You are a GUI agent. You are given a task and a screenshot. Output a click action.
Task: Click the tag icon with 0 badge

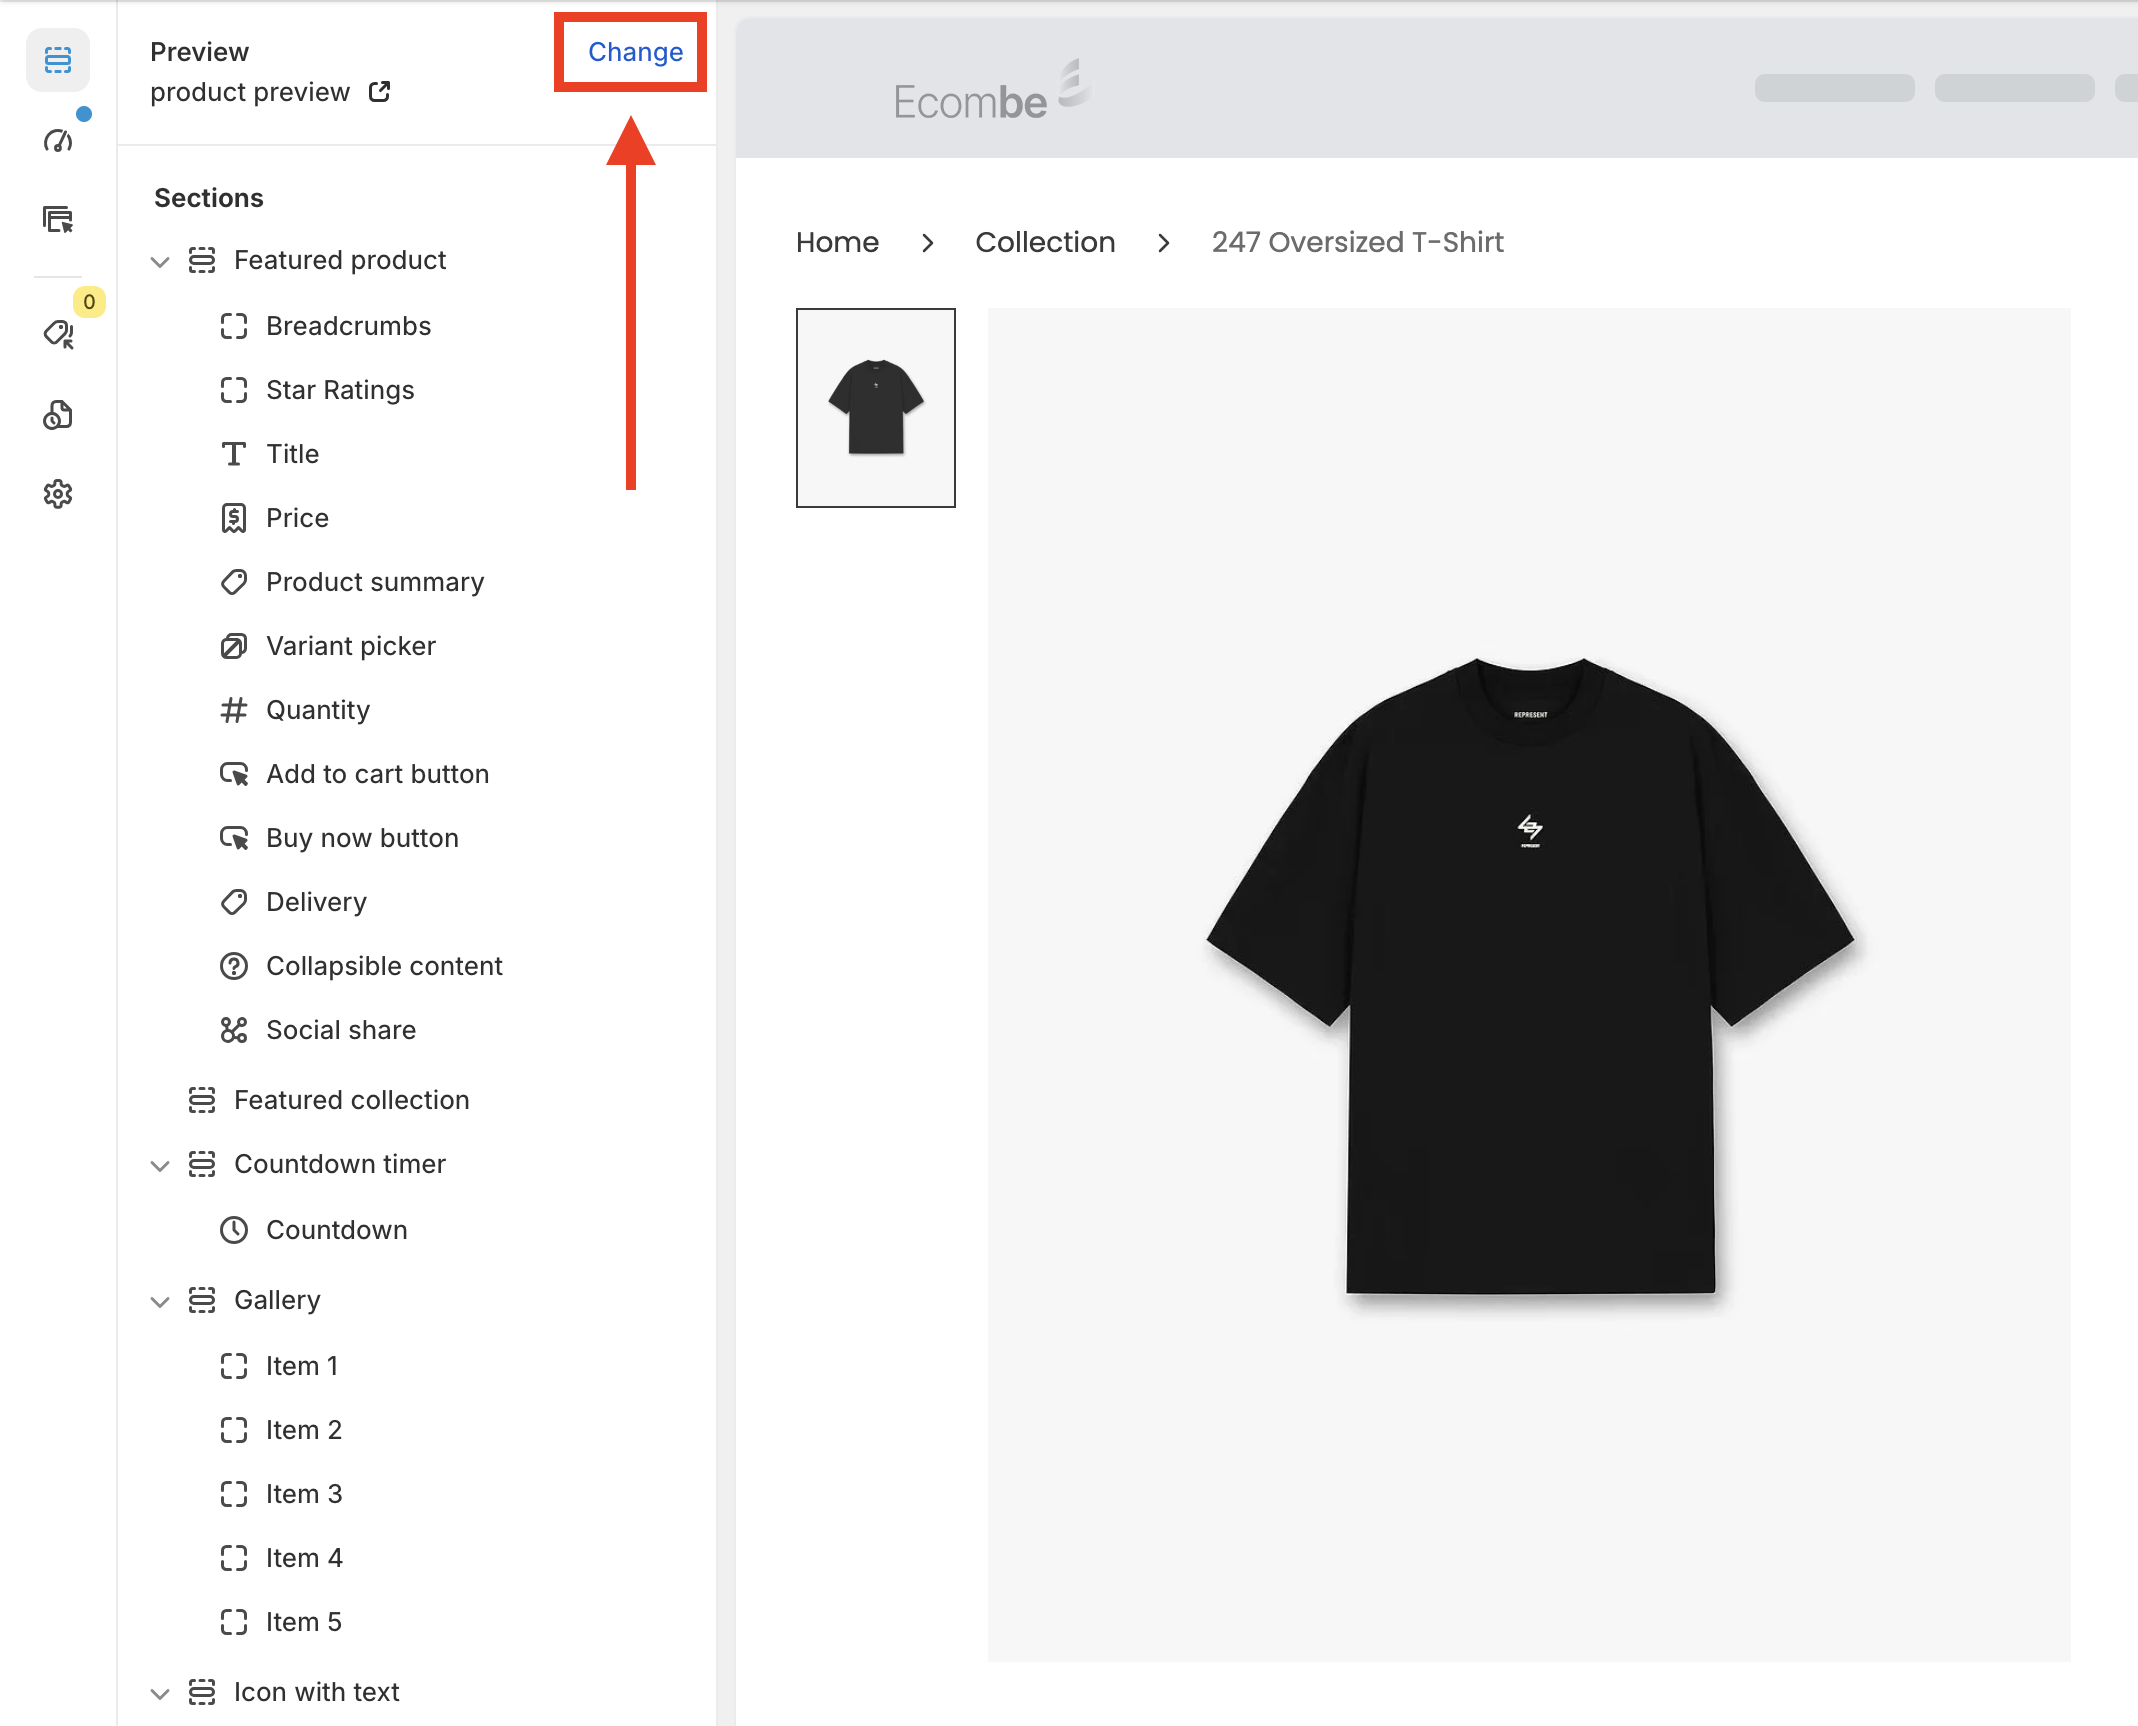(58, 333)
